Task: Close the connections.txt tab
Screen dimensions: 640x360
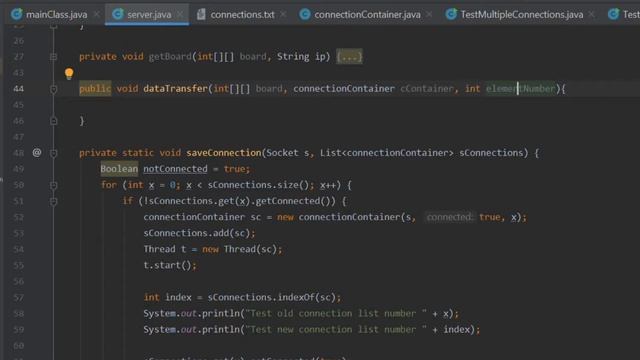Action: coord(283,15)
